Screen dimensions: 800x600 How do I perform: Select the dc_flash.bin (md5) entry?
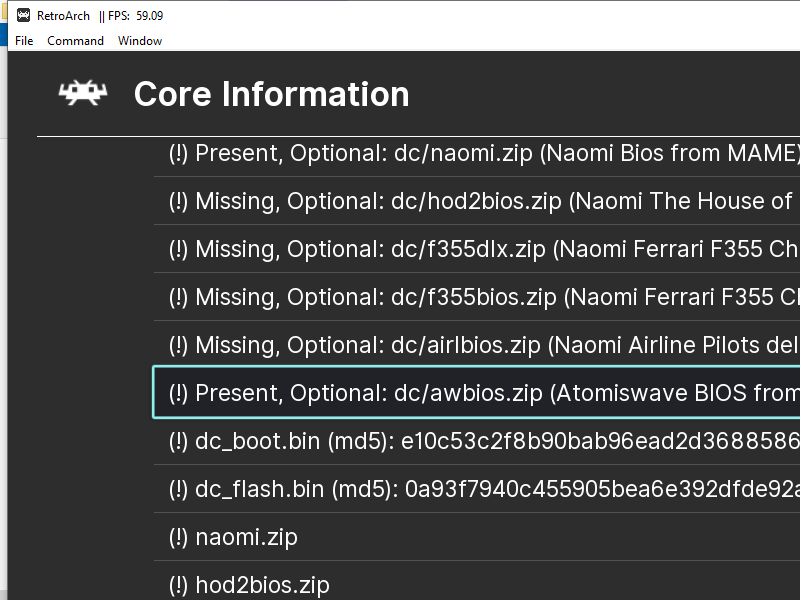pyautogui.click(x=477, y=489)
